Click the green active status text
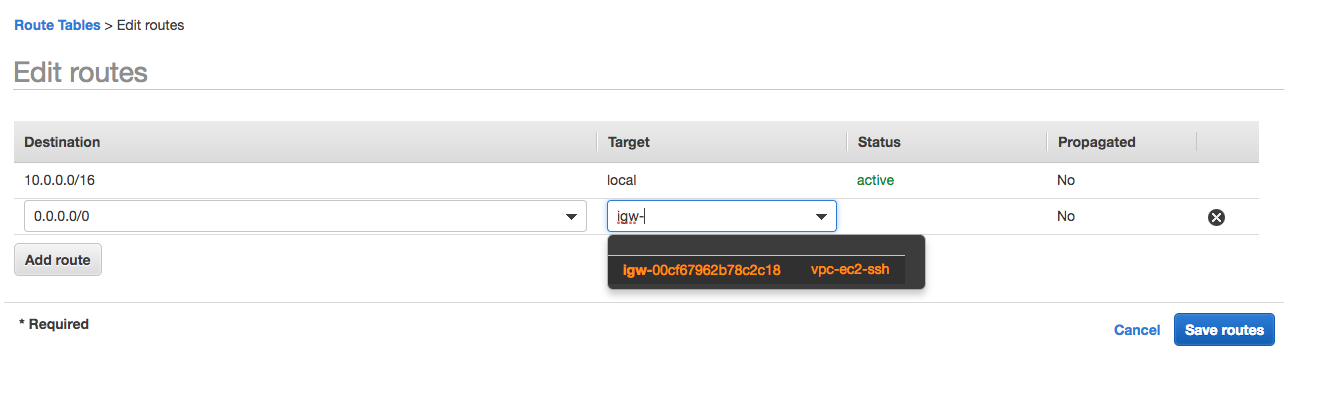The height and width of the screenshot is (402, 1328). tap(875, 181)
